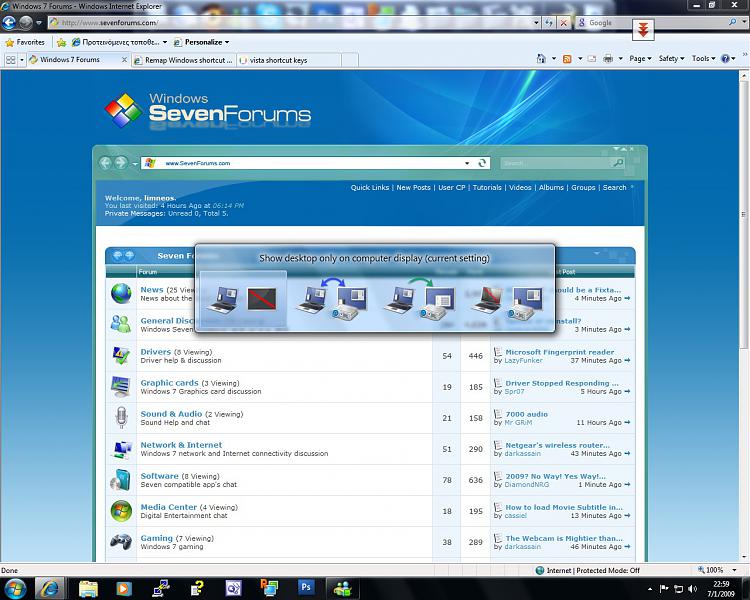750x600 pixels.
Task: Open 'Microsoft Fingerprint reader' last post
Action: (x=560, y=352)
